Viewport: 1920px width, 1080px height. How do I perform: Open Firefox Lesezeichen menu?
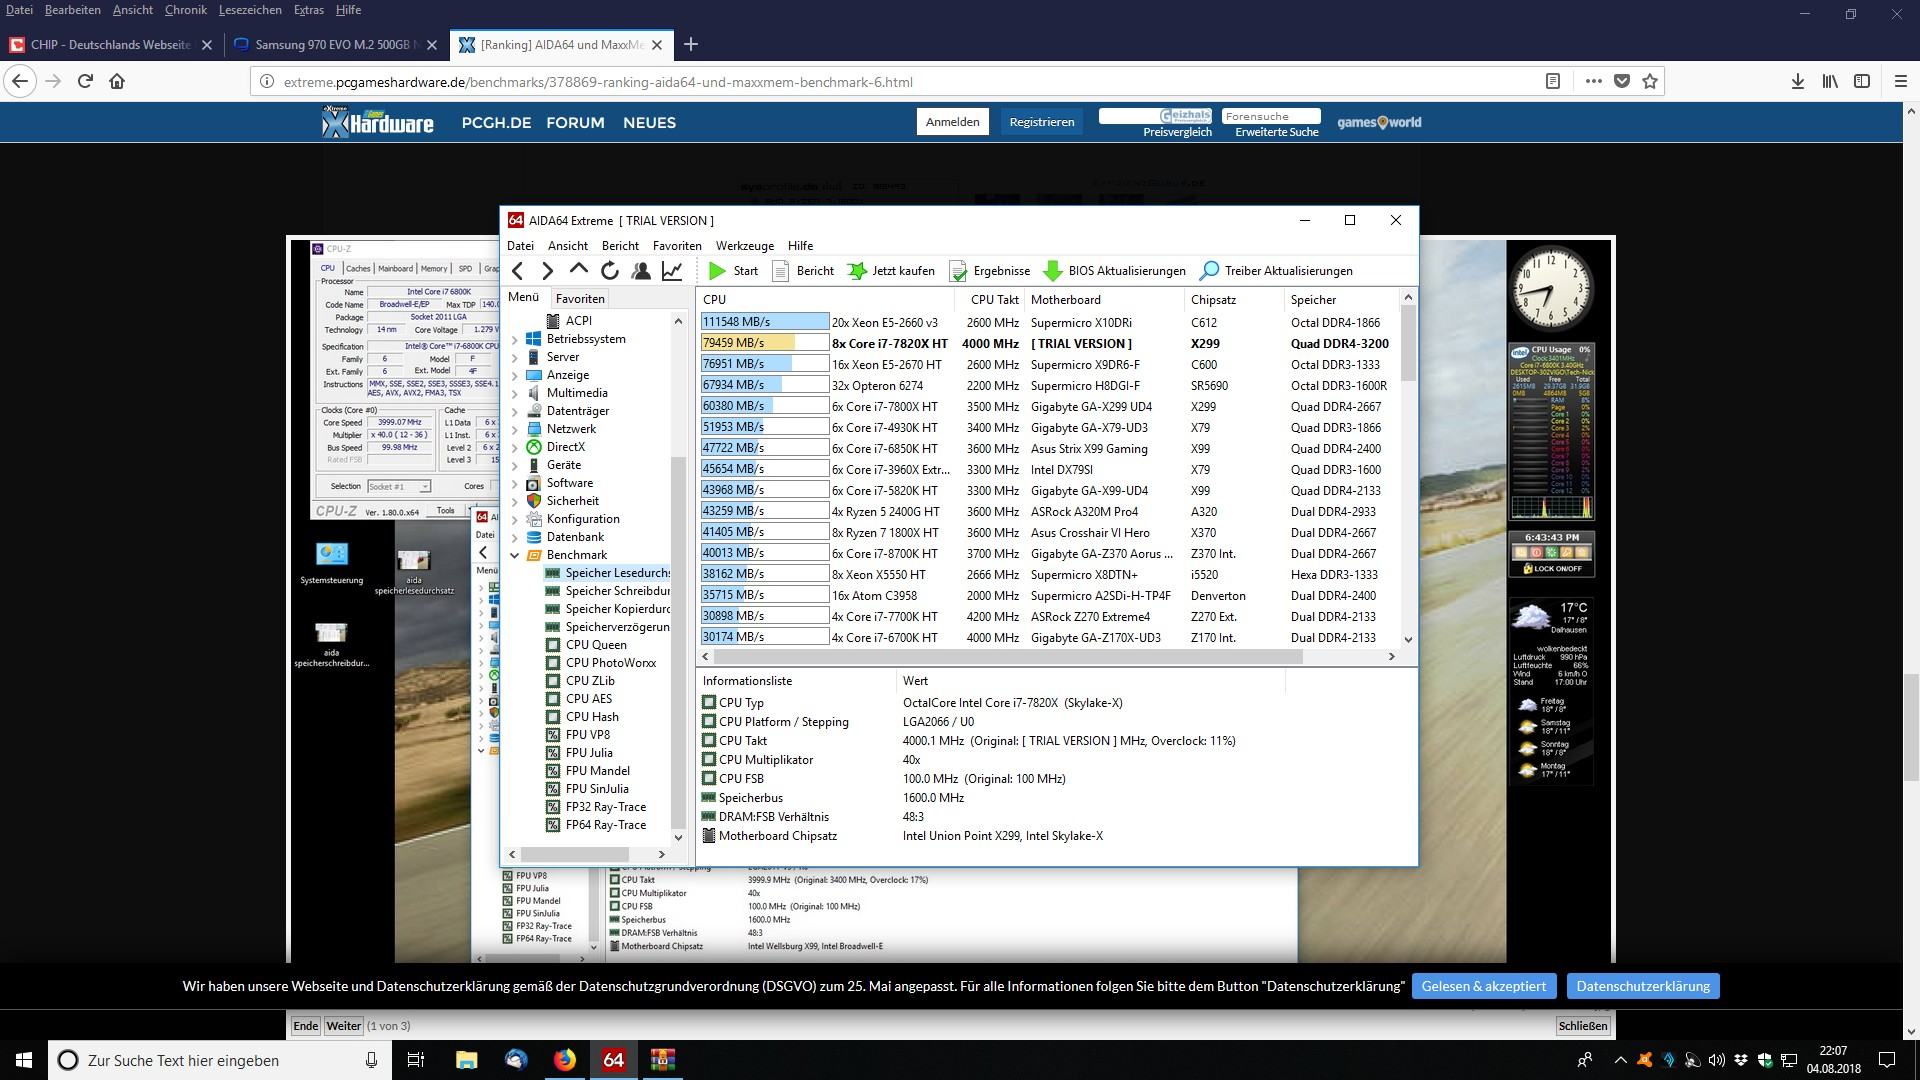tap(250, 10)
